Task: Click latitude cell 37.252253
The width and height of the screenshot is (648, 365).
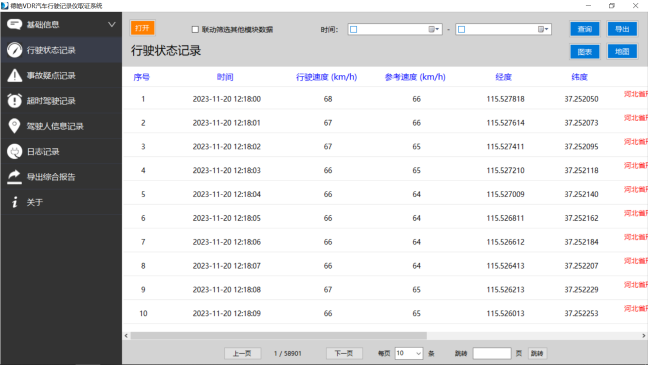Action: [581, 313]
